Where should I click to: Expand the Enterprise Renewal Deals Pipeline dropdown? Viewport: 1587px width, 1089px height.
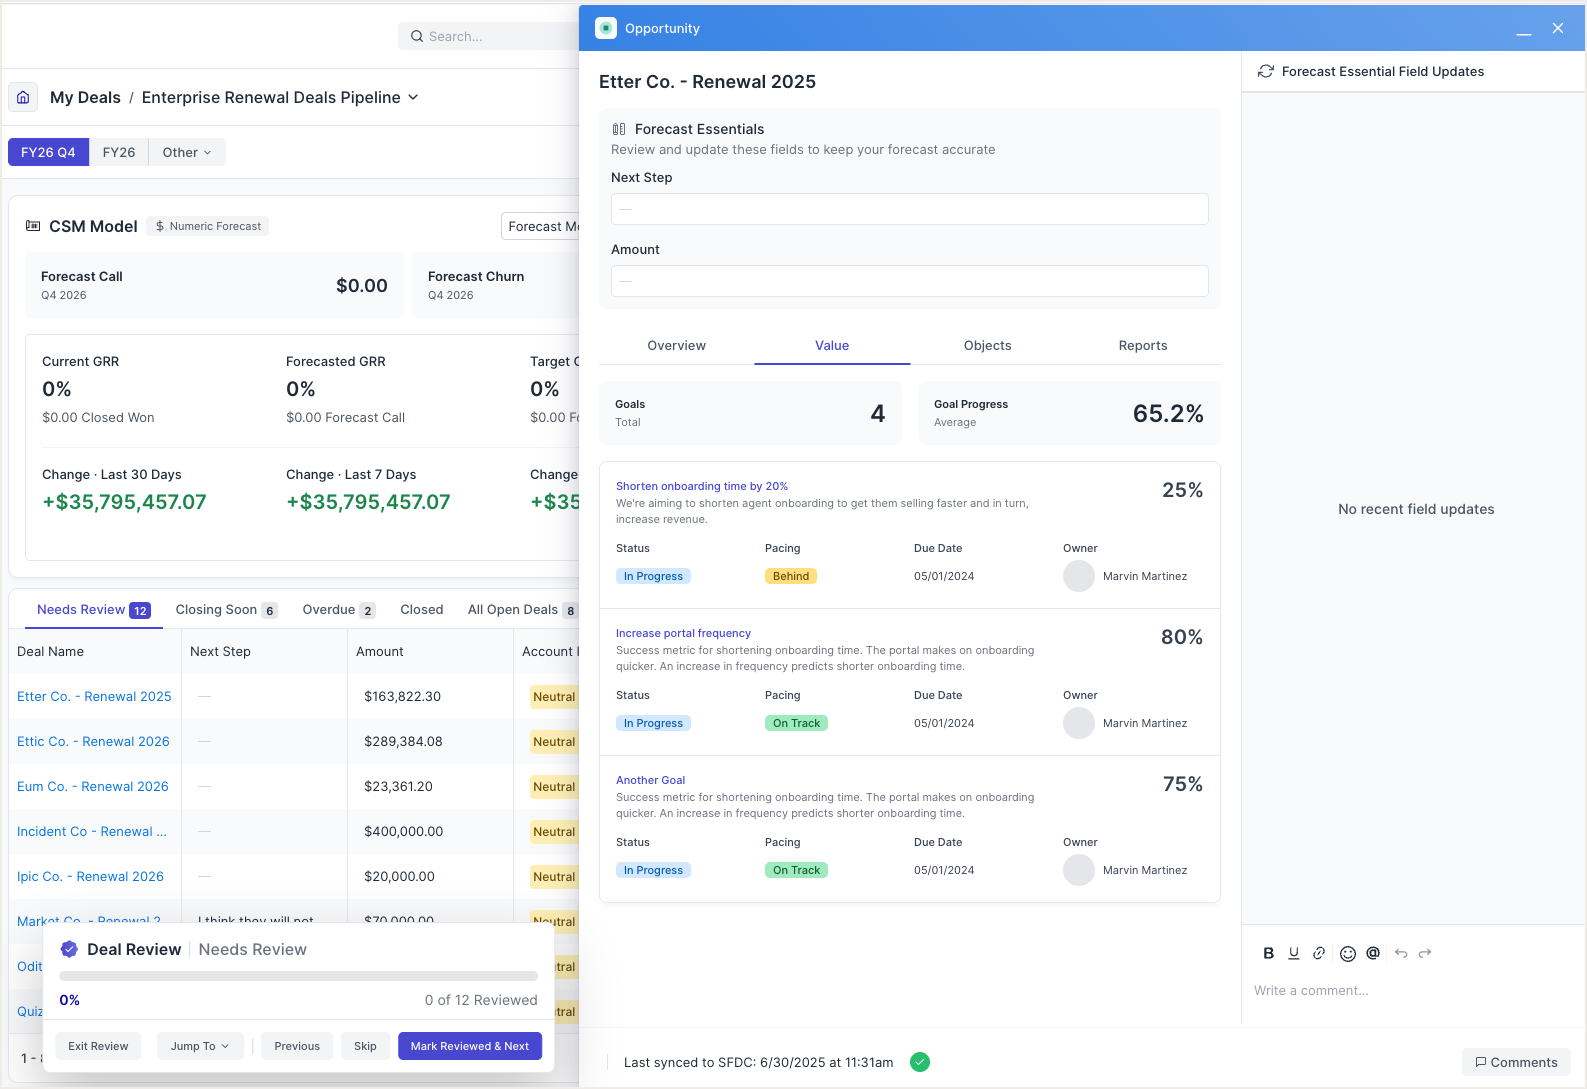tap(413, 97)
